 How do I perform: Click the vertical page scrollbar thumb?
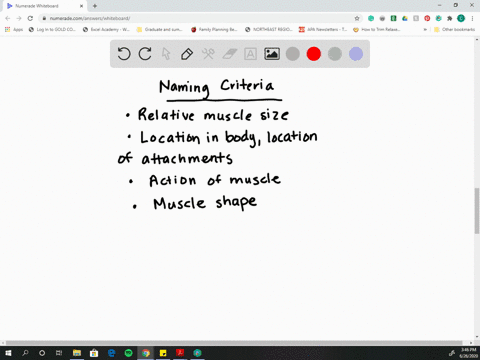coord(477,211)
